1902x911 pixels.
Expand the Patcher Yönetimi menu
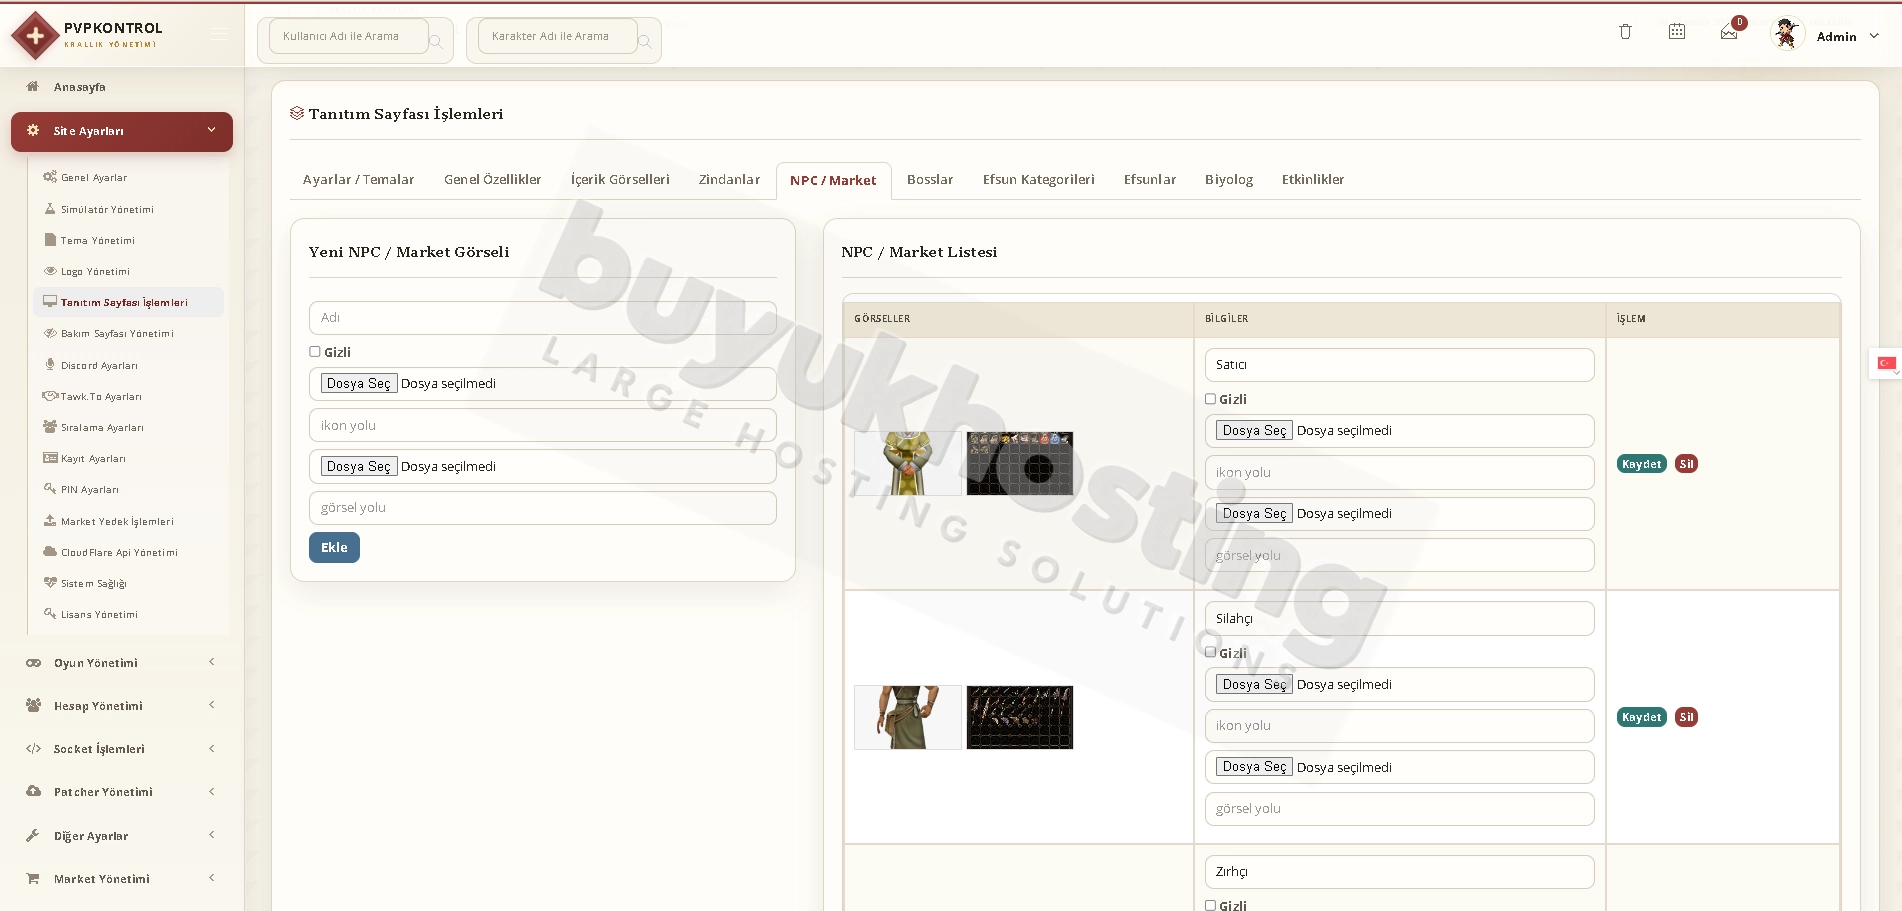pos(122,792)
